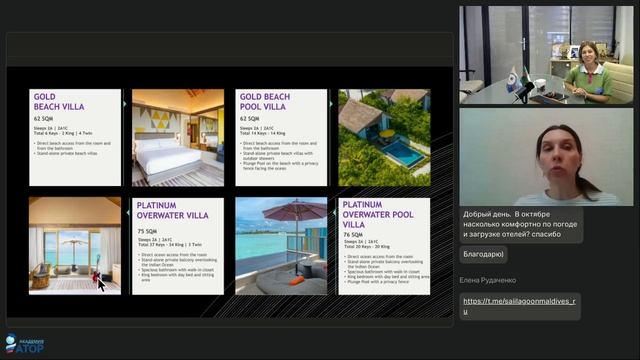This screenshot has height=360, width=640.
Task: Click the chat question about October weather
Action: 520,224
